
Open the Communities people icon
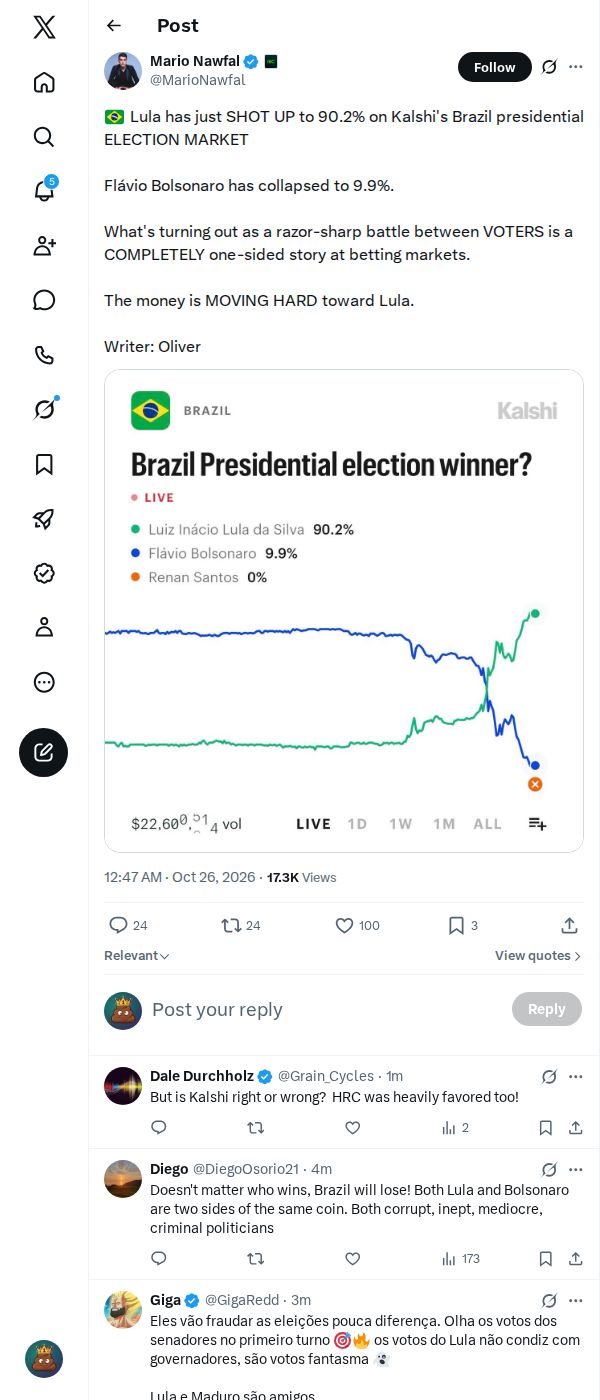[x=44, y=246]
